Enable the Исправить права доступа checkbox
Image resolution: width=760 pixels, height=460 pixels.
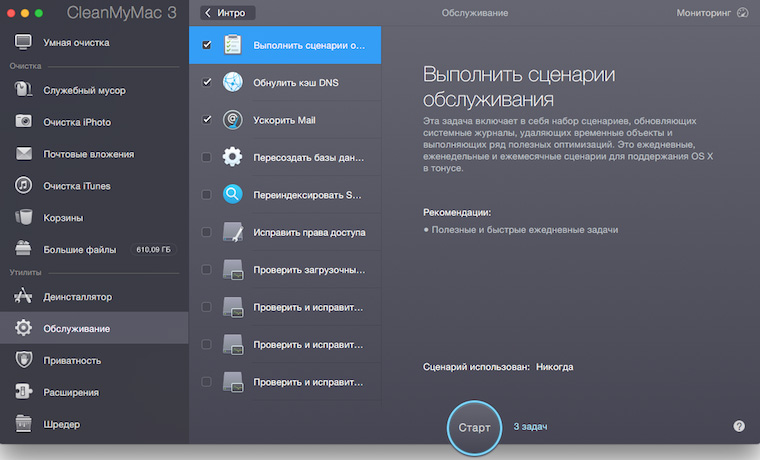tap(206, 232)
